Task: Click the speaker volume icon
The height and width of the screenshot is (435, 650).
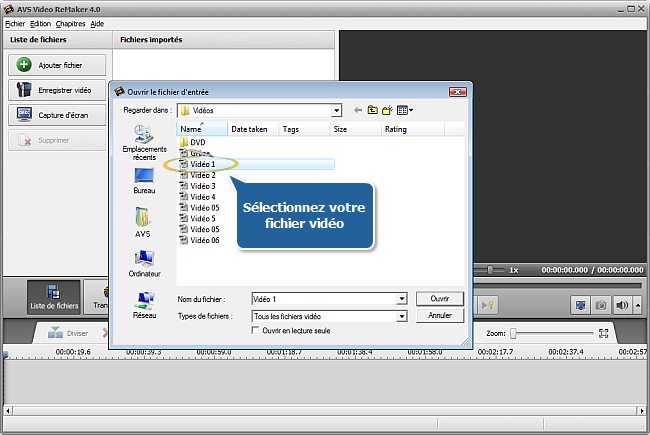Action: 622,304
